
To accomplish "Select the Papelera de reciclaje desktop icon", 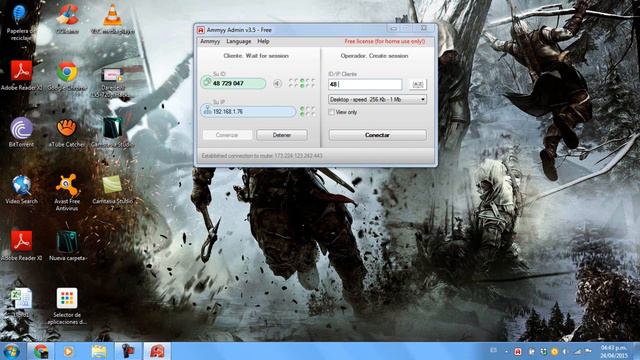I will click(20, 22).
